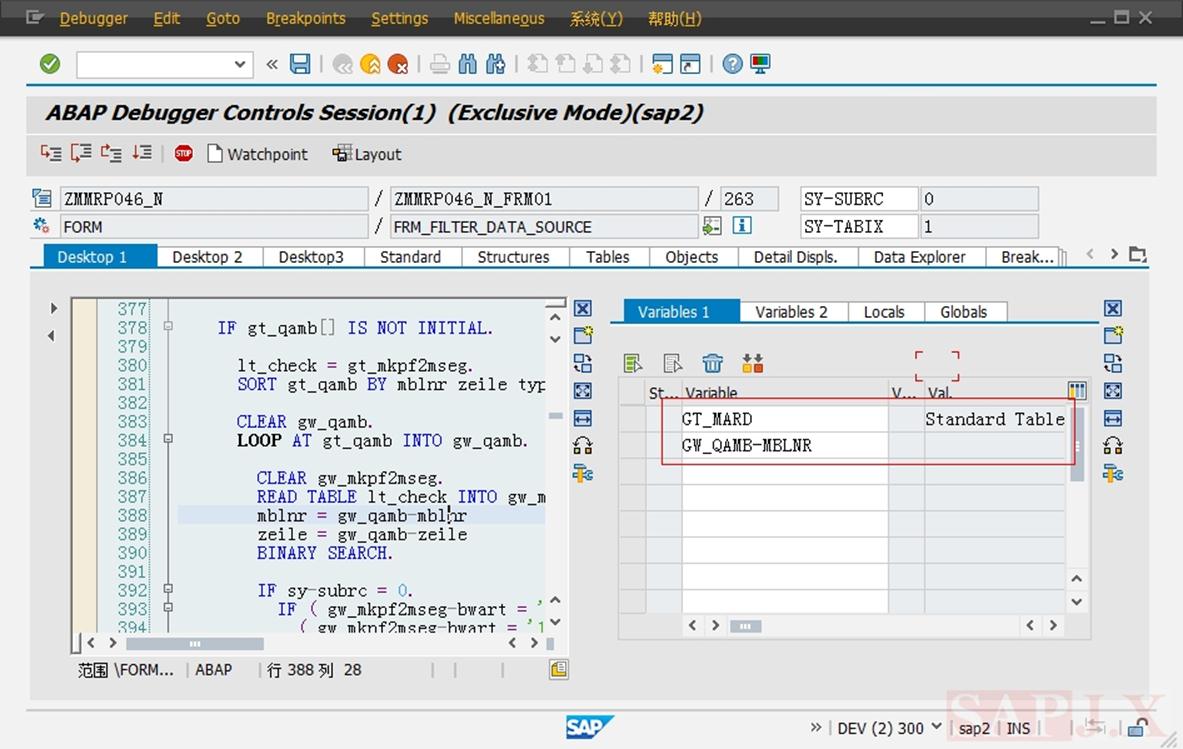Switch to the Locals tab

[884, 312]
